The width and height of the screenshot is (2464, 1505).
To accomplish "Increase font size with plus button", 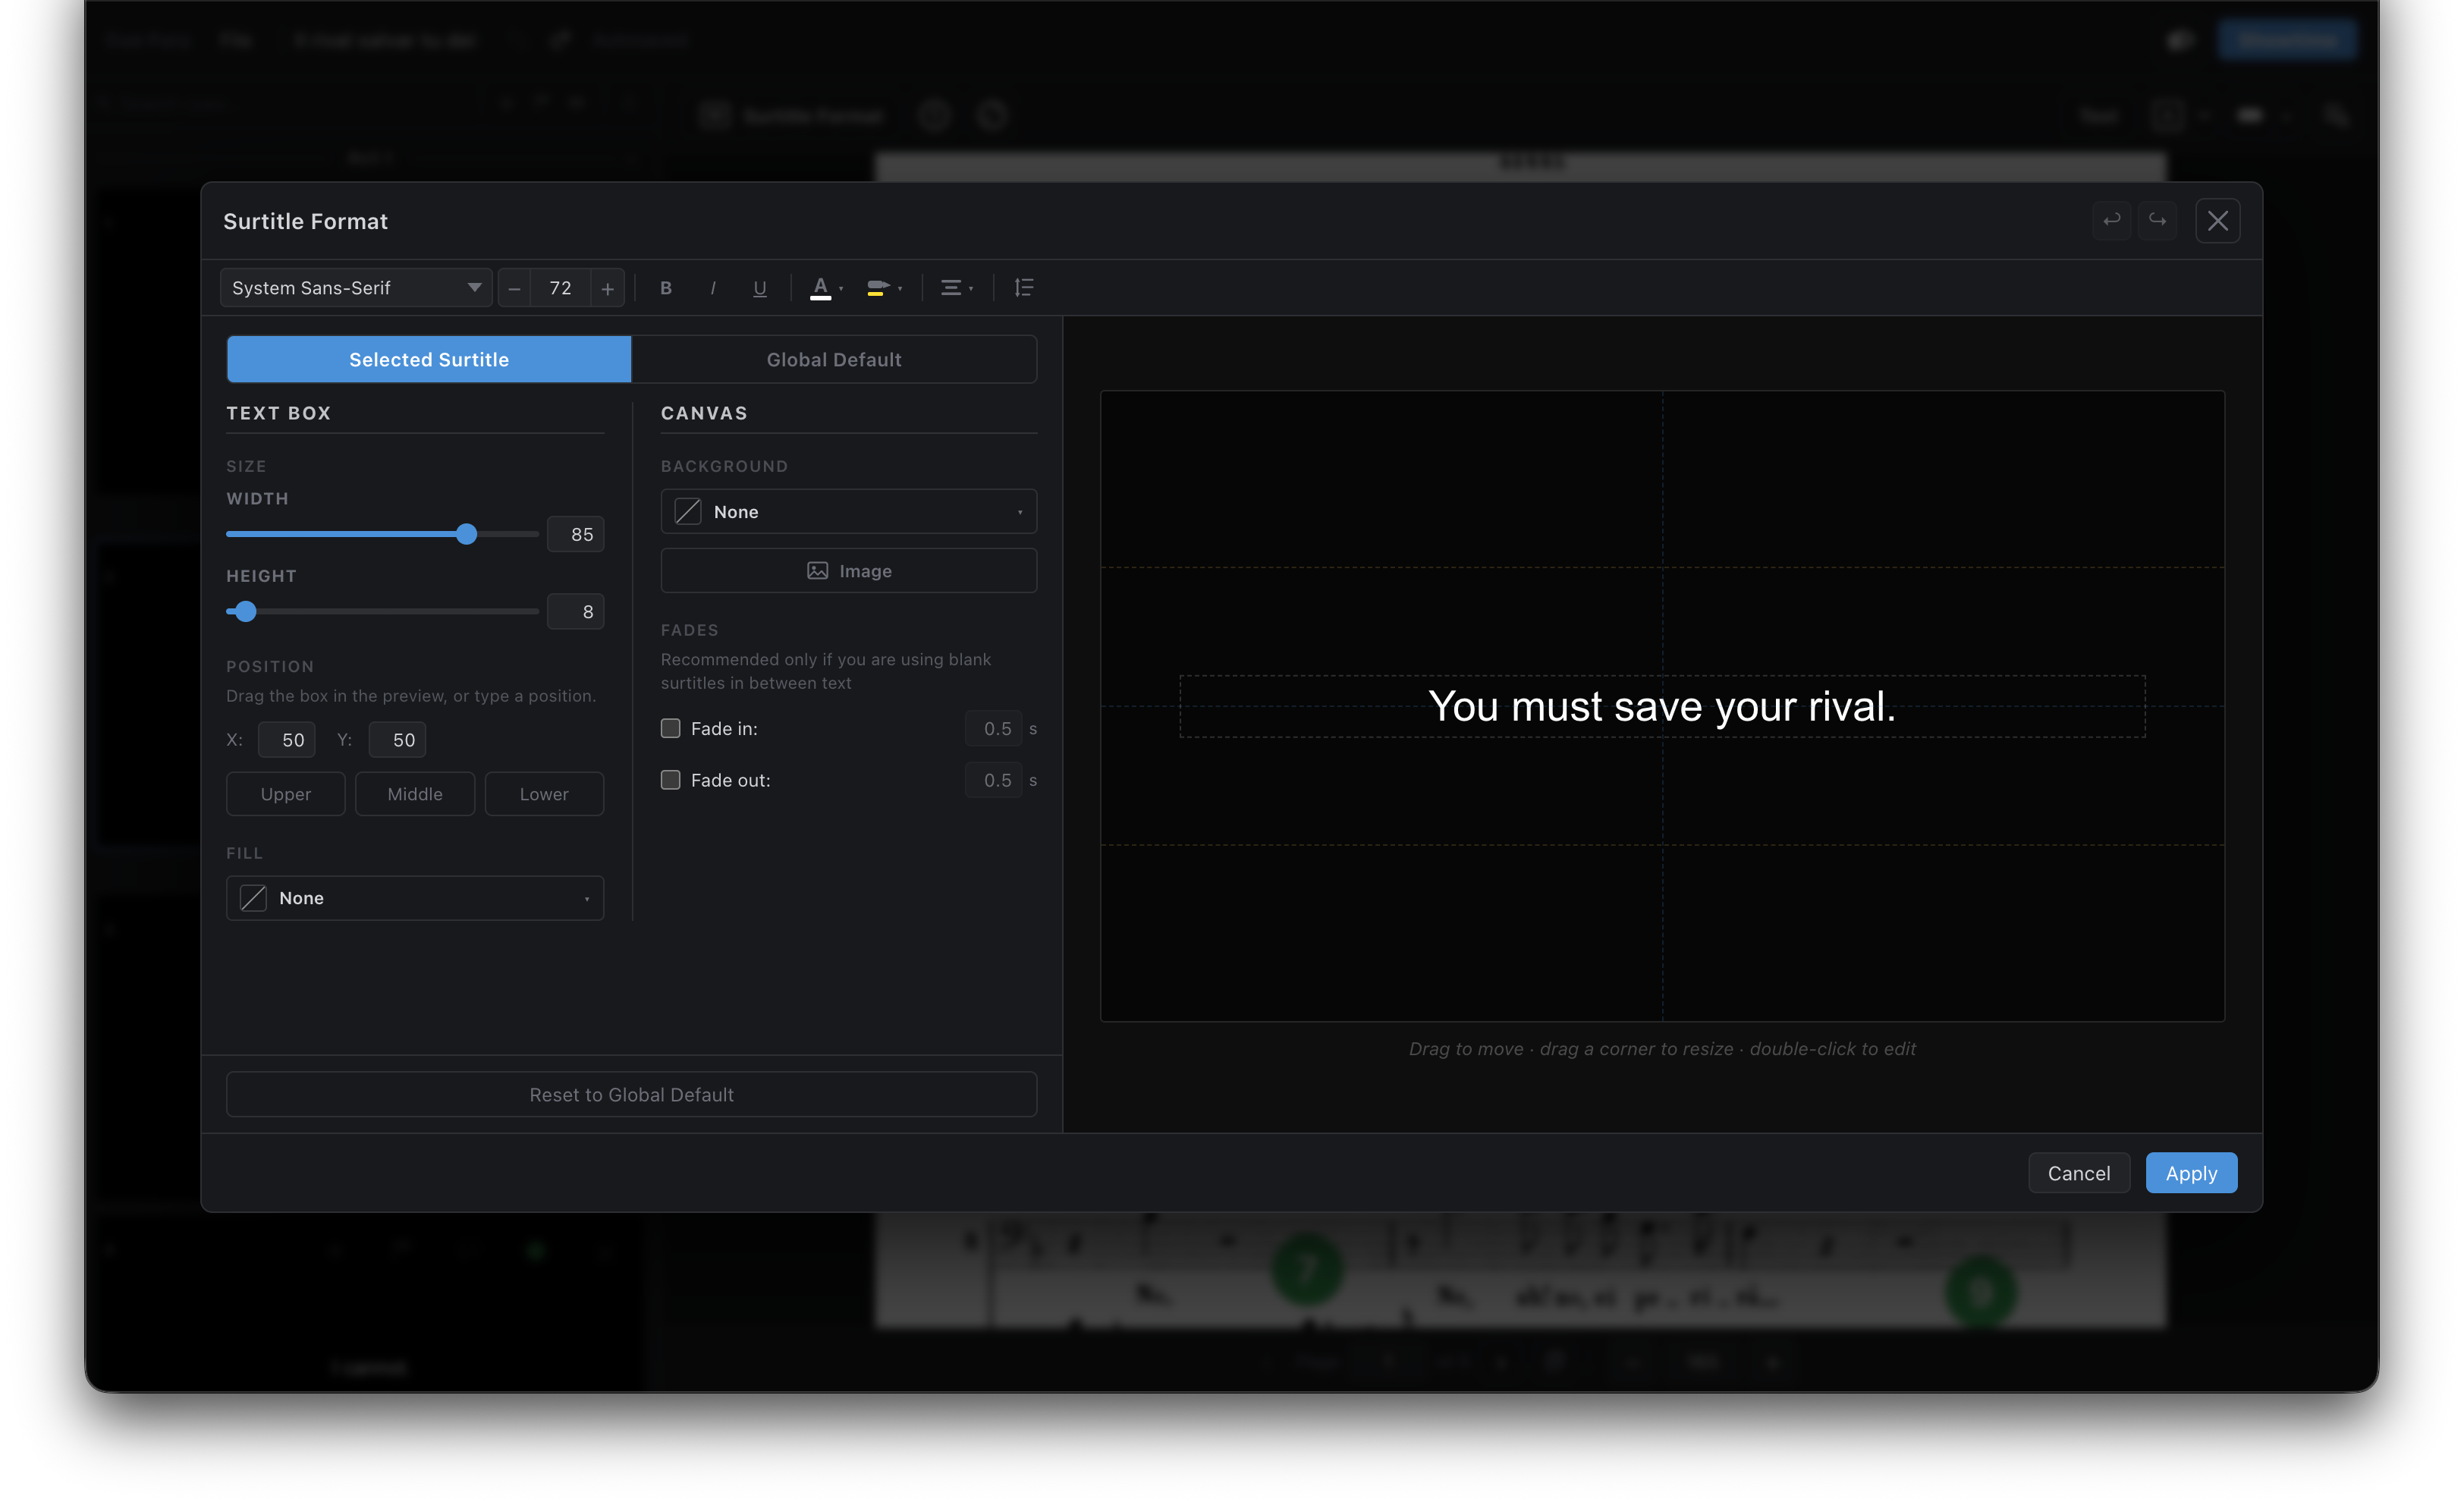I will click(607, 288).
